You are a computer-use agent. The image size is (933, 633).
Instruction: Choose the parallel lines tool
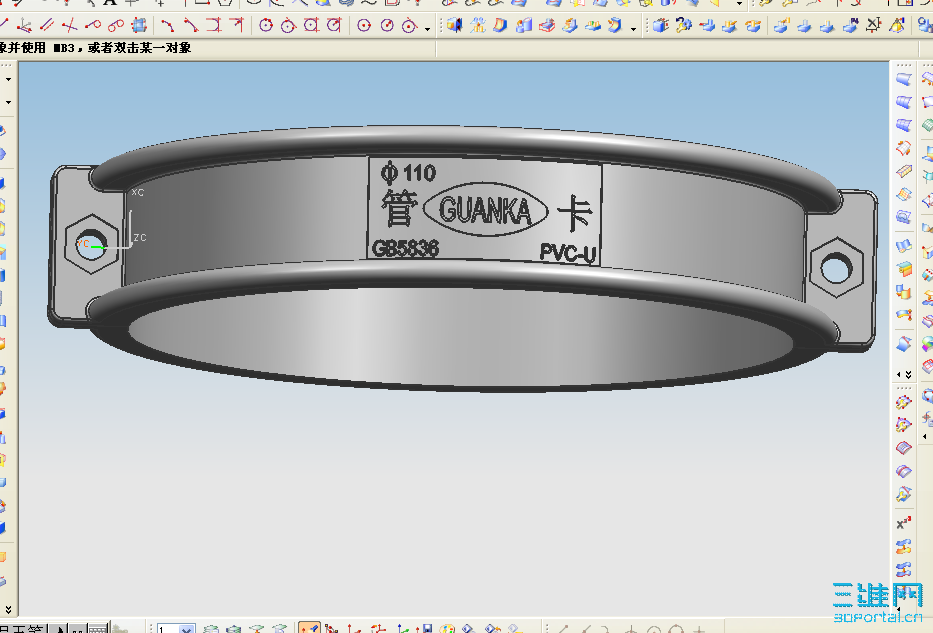point(48,25)
